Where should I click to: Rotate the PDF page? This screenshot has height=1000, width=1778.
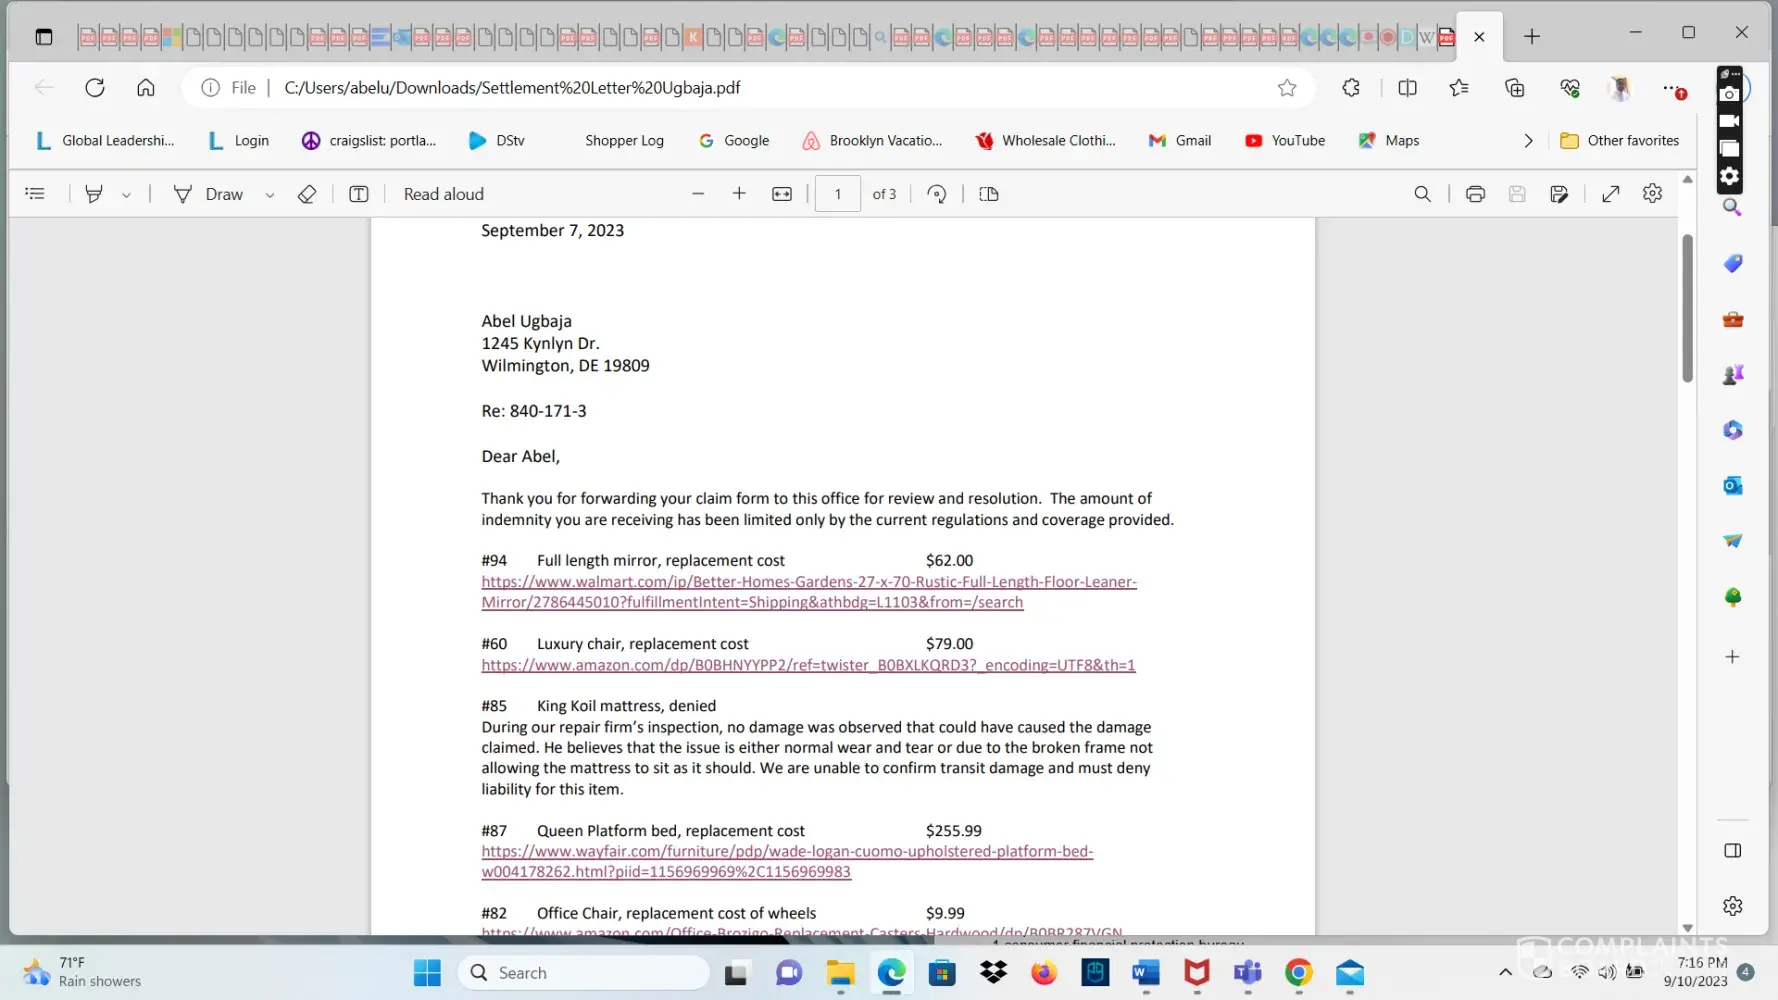pos(936,194)
